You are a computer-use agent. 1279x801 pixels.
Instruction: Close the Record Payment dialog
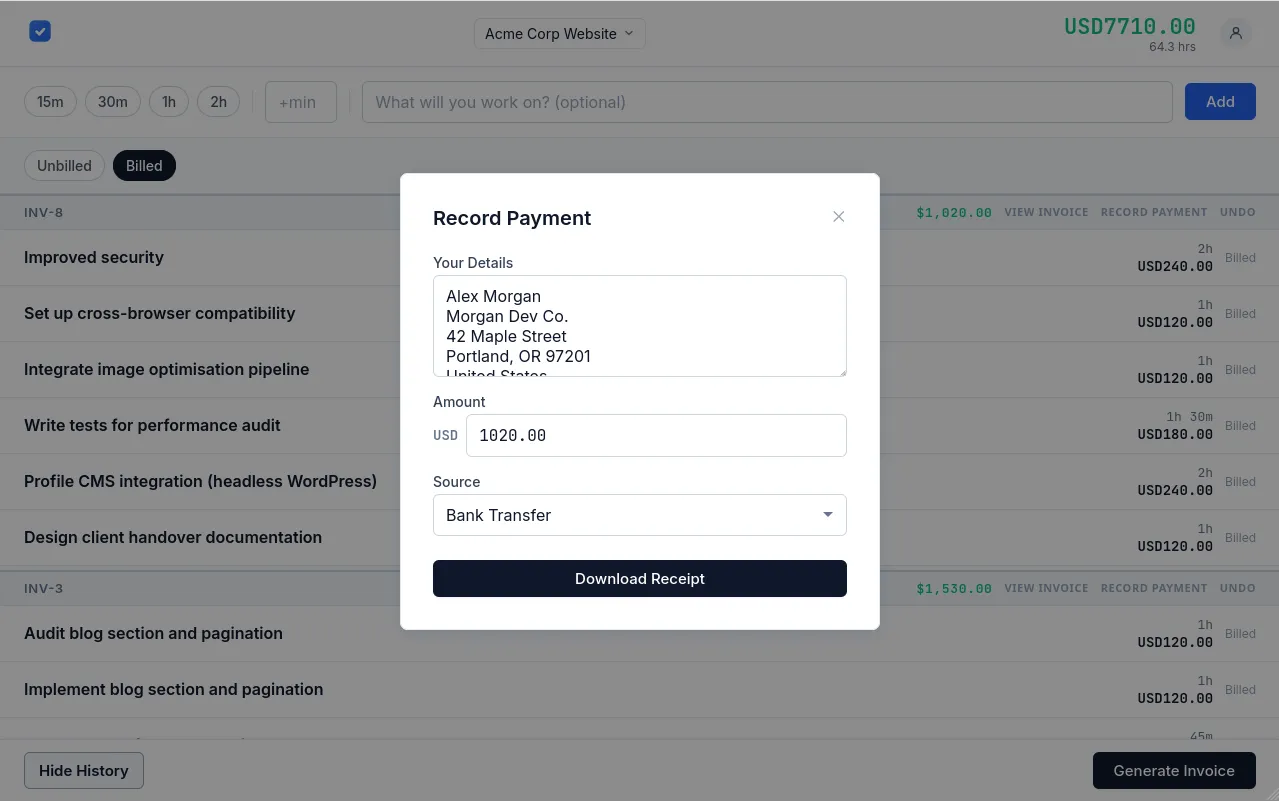[x=838, y=216]
